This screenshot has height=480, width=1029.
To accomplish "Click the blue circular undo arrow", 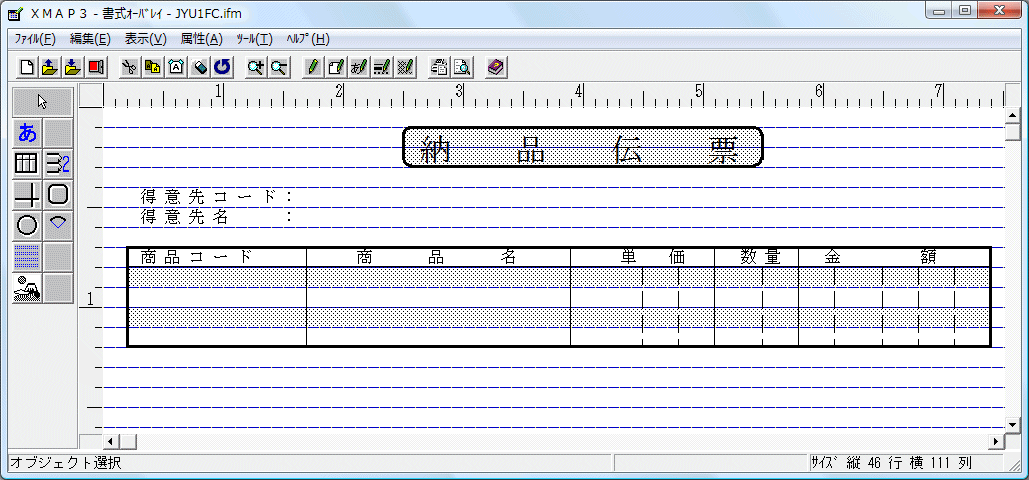I will tap(222, 66).
